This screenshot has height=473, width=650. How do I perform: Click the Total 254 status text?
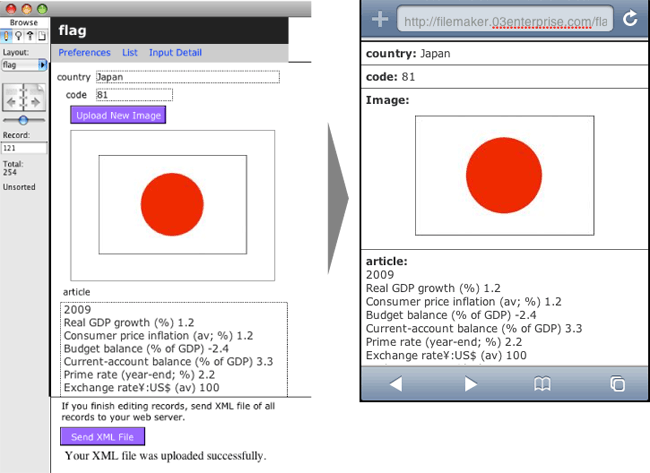click(13, 168)
